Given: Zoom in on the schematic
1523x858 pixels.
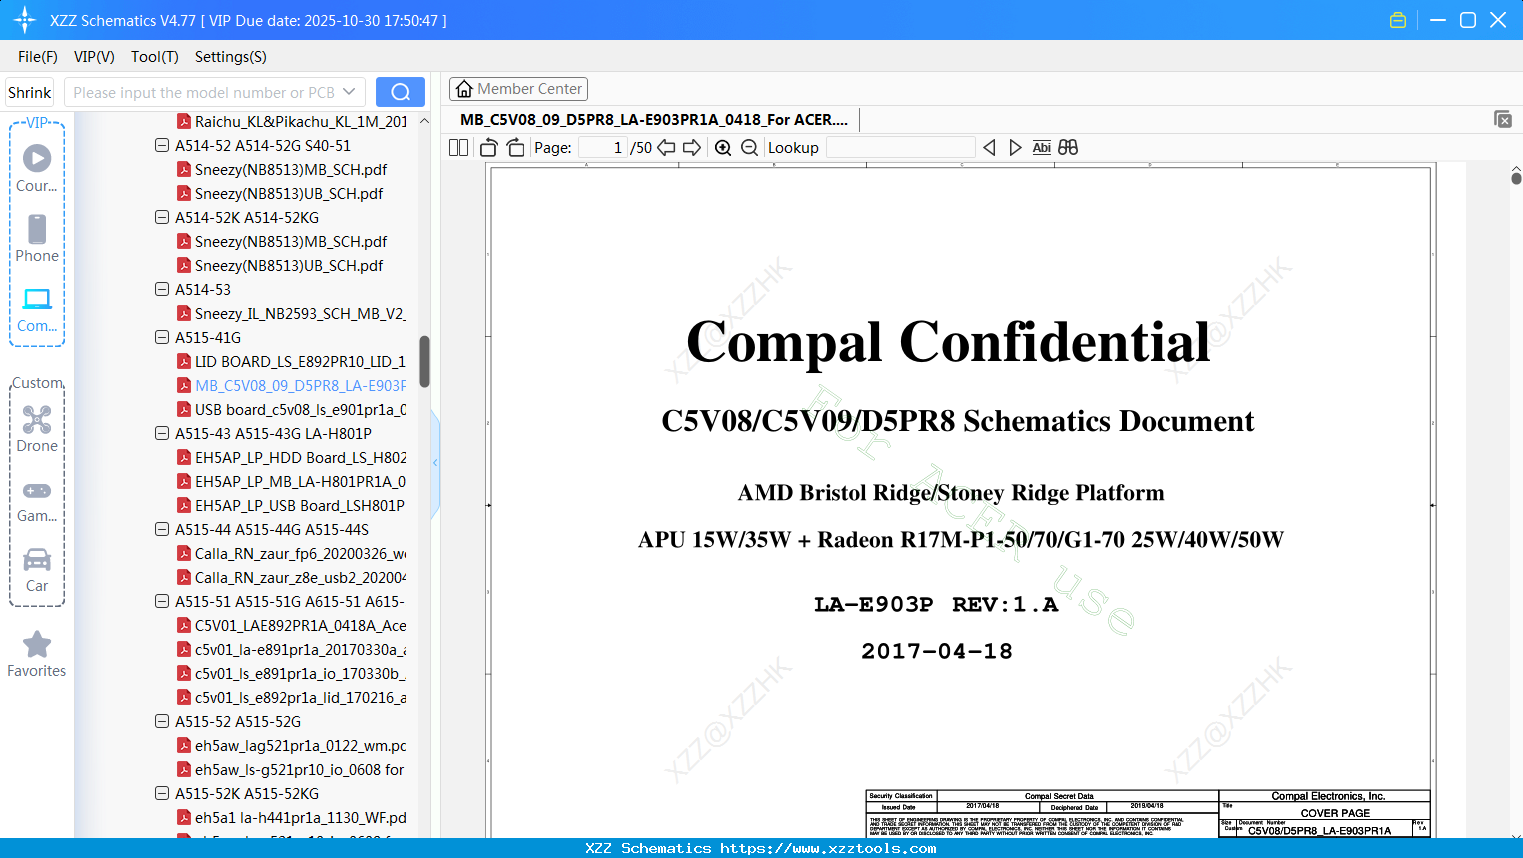Looking at the screenshot, I should tap(723, 148).
